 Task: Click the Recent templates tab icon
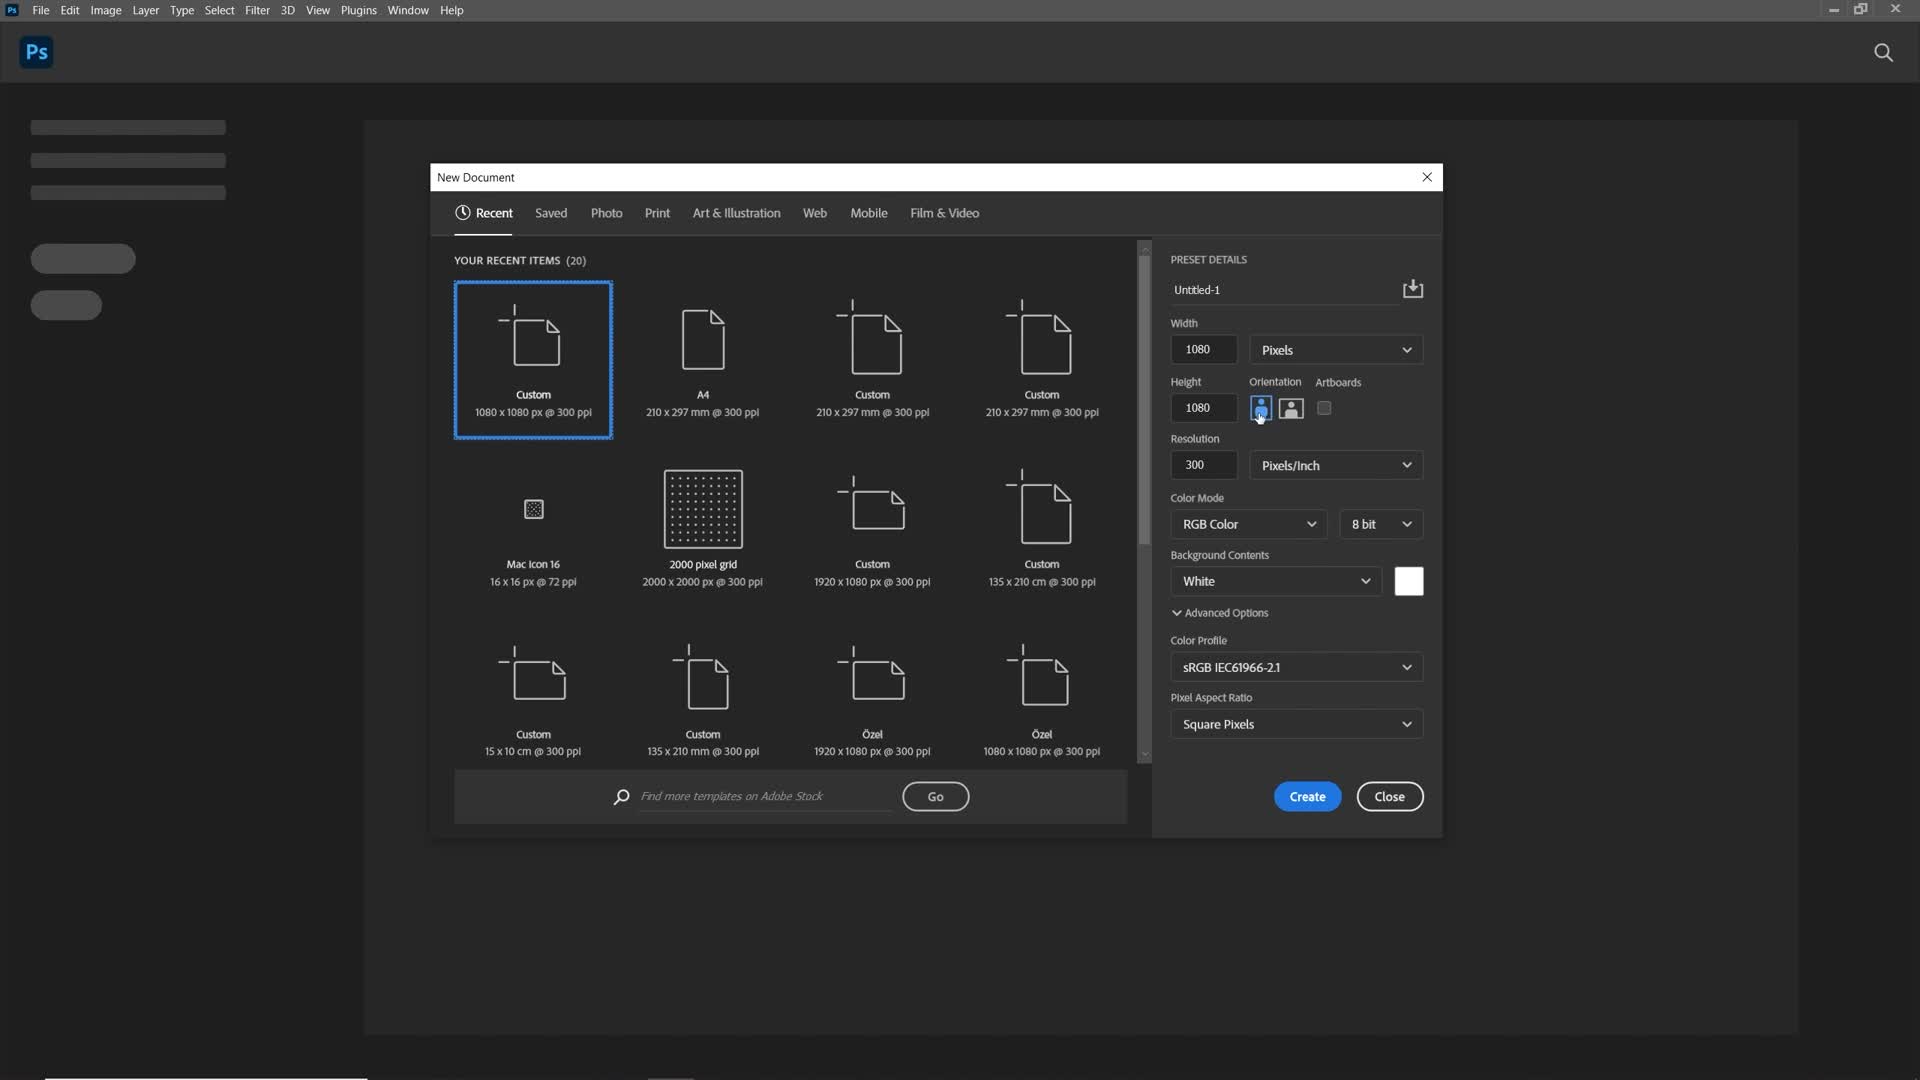point(463,212)
